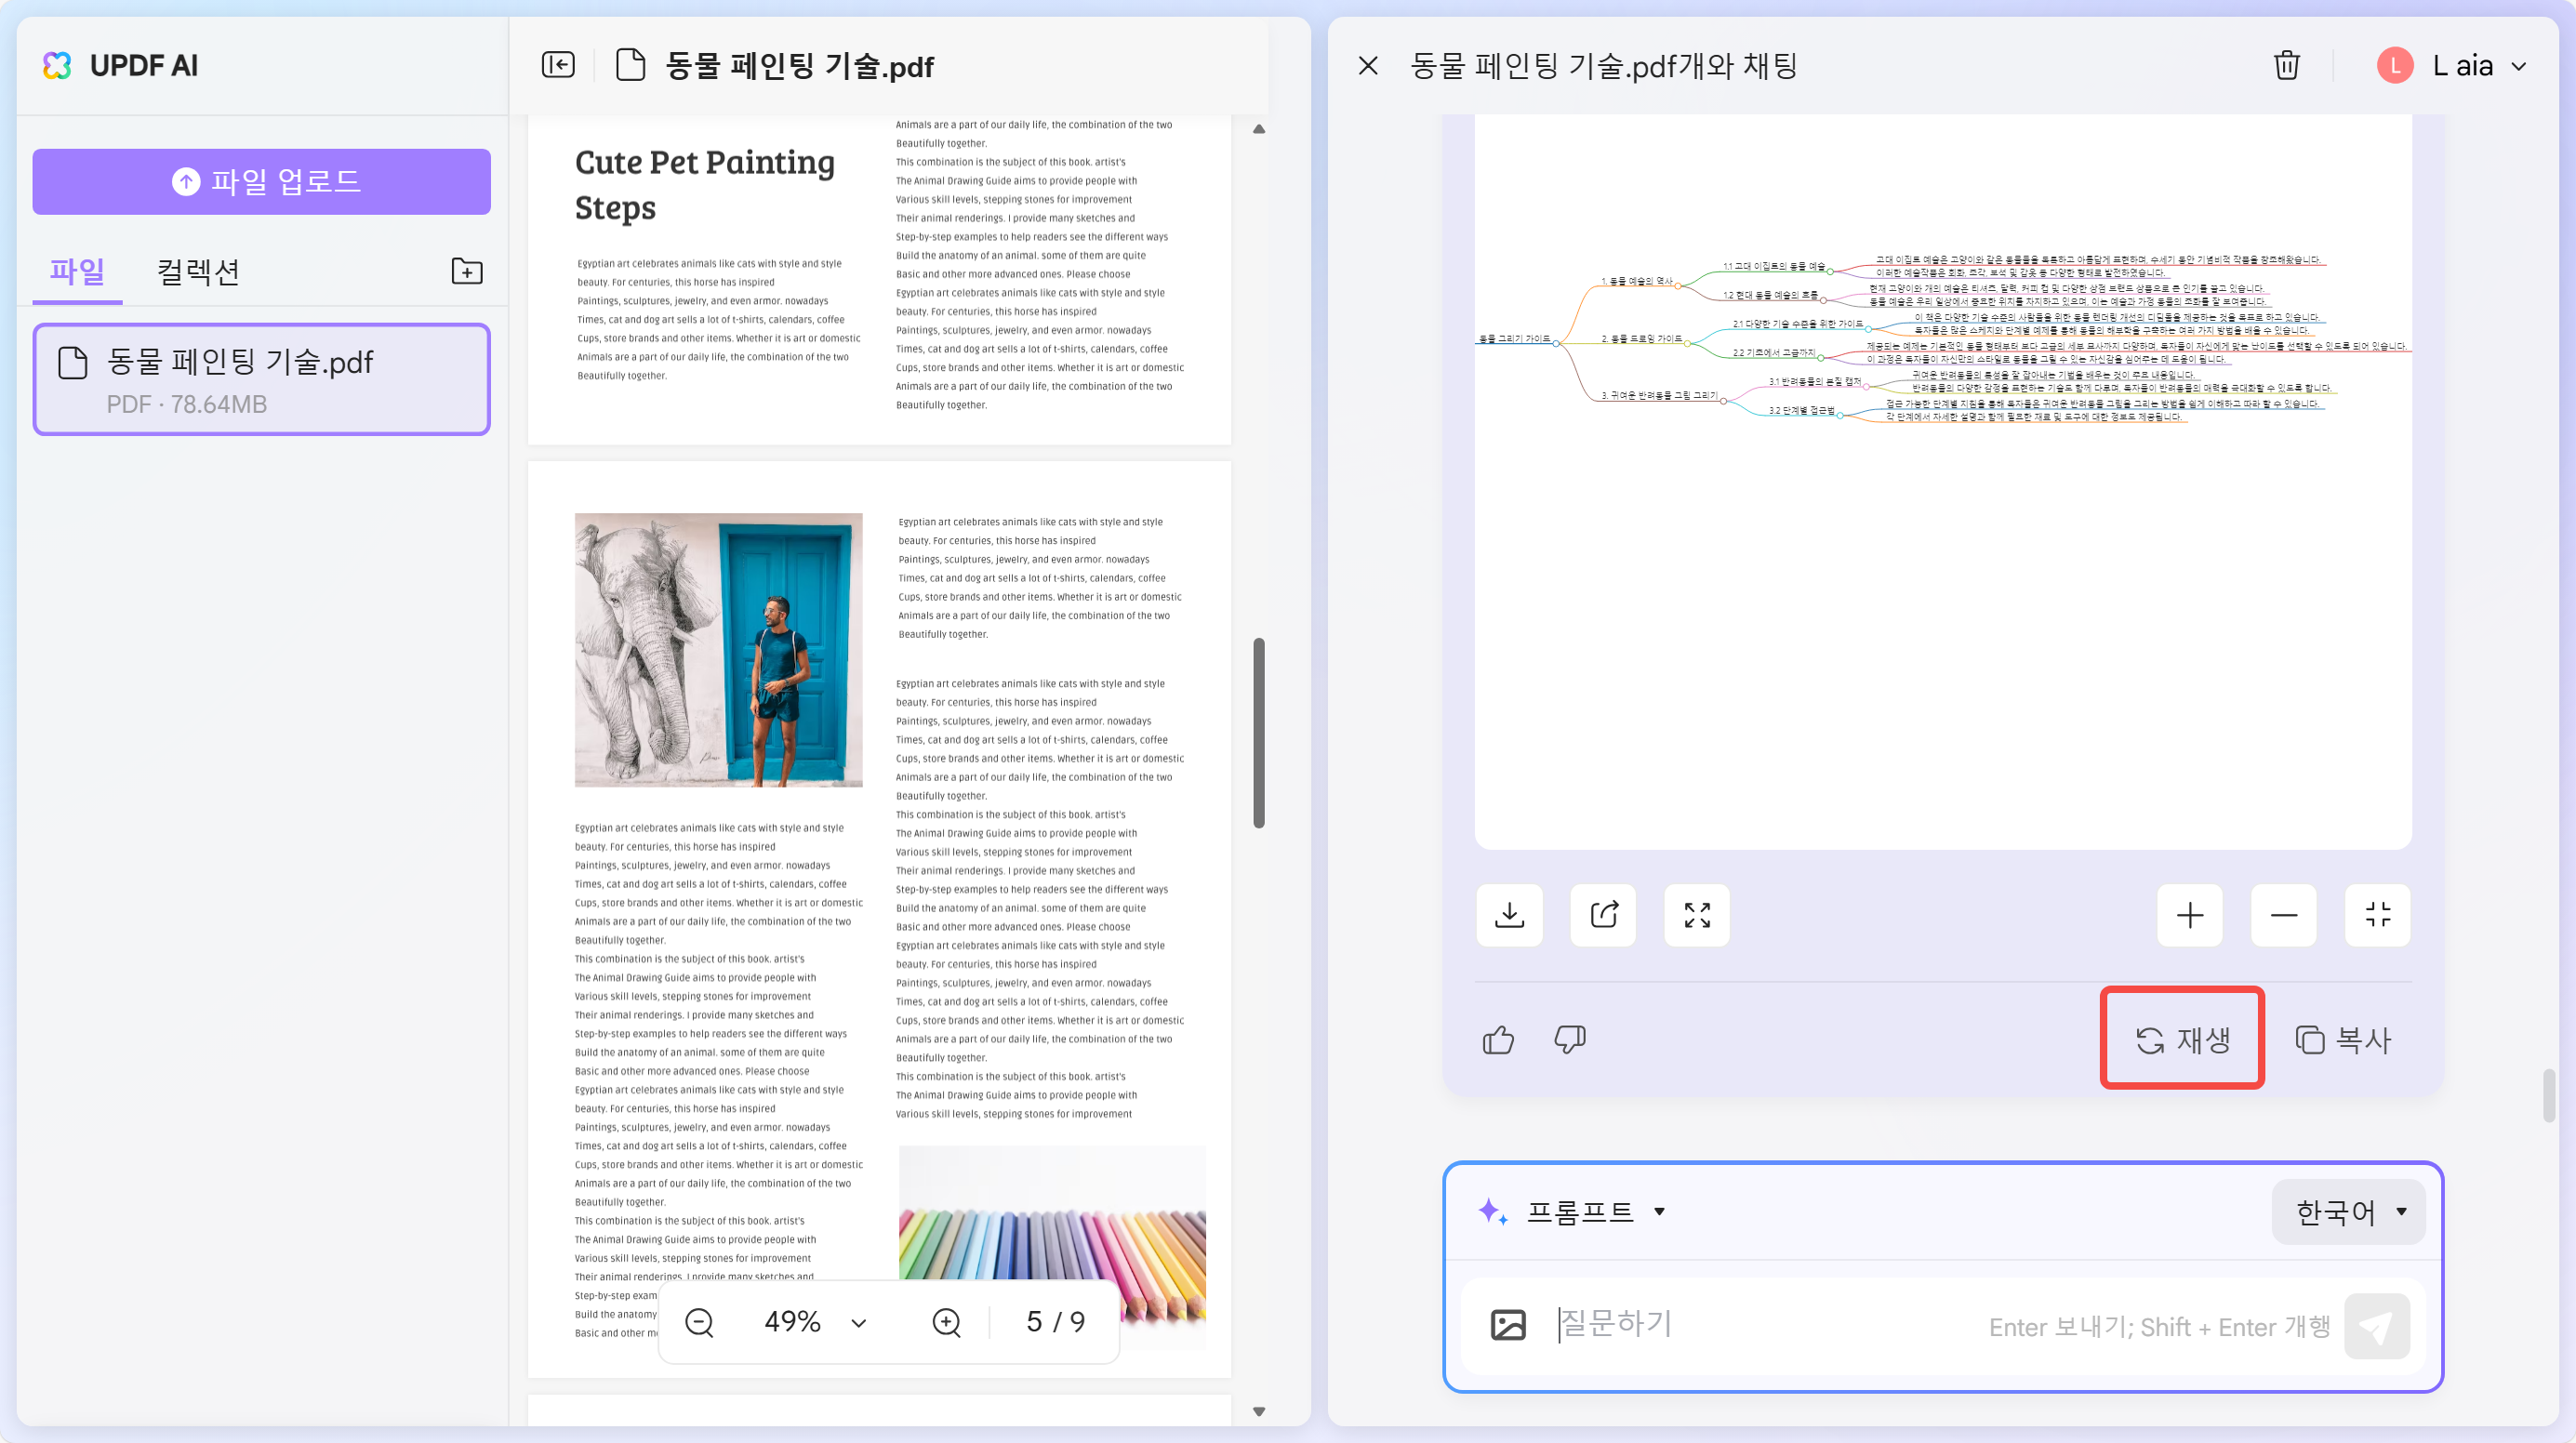Switch to the 컬렉션 tab
2576x1443 pixels.
pyautogui.click(x=198, y=271)
